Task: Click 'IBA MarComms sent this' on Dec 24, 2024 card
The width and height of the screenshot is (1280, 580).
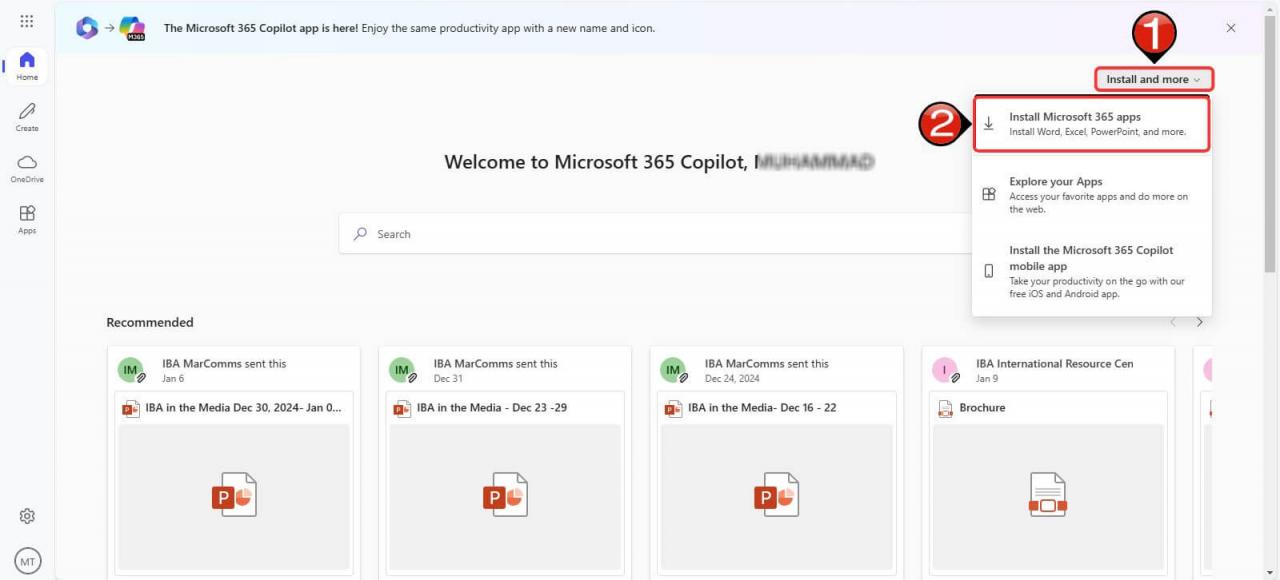Action: tap(767, 363)
